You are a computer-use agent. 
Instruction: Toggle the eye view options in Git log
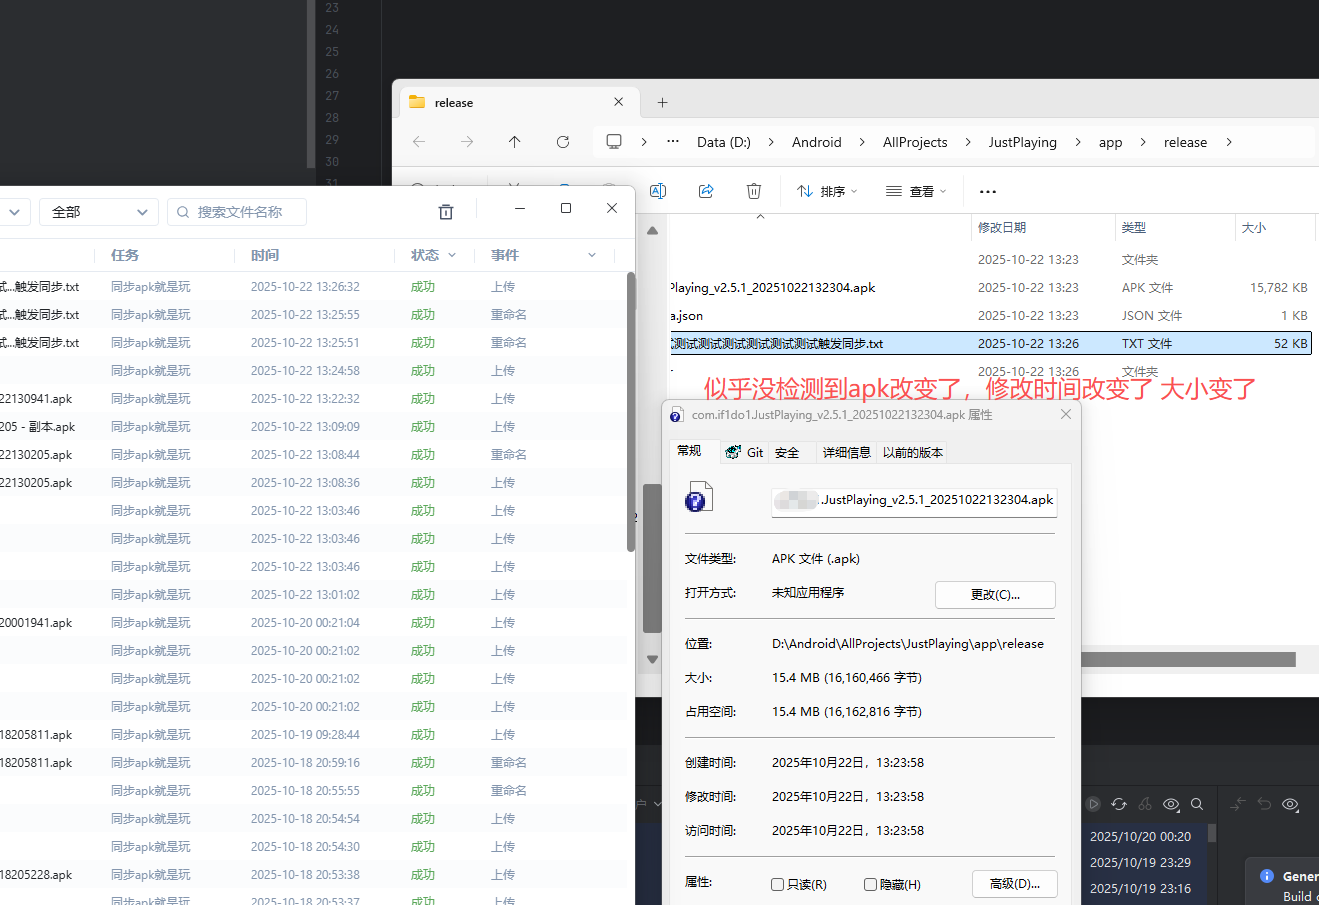[x=1171, y=804]
